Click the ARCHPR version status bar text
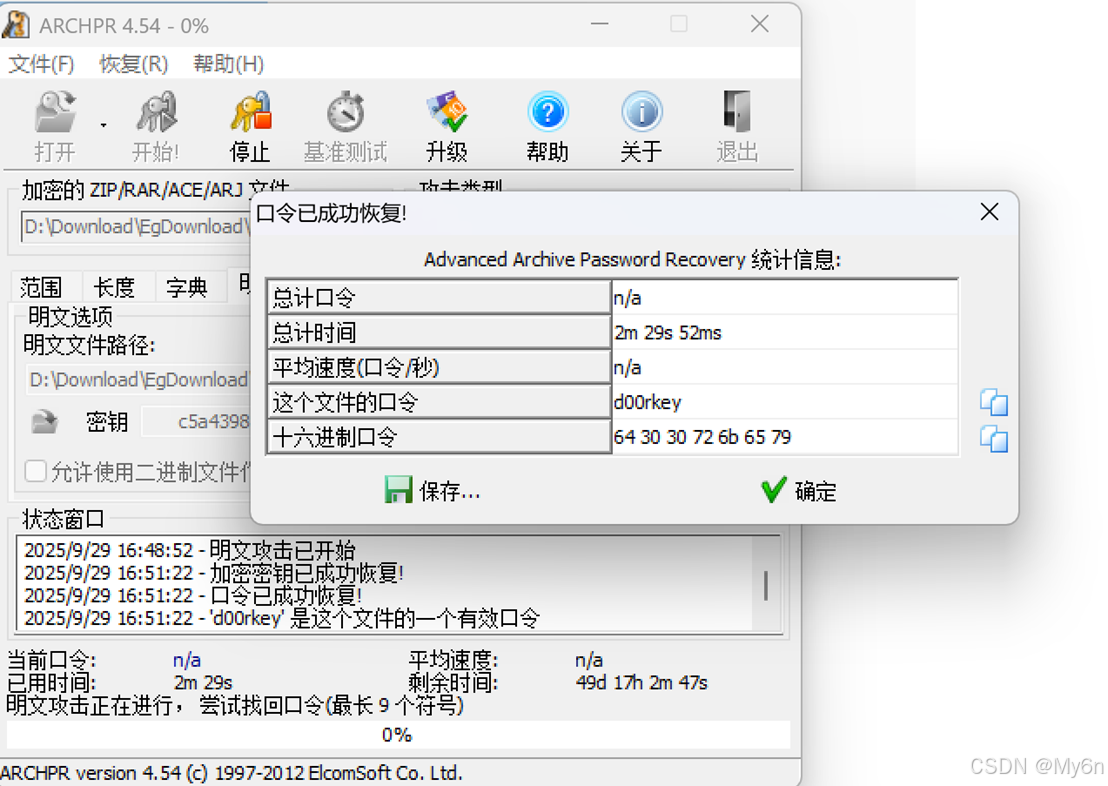The image size is (1108, 786). pos(232,773)
